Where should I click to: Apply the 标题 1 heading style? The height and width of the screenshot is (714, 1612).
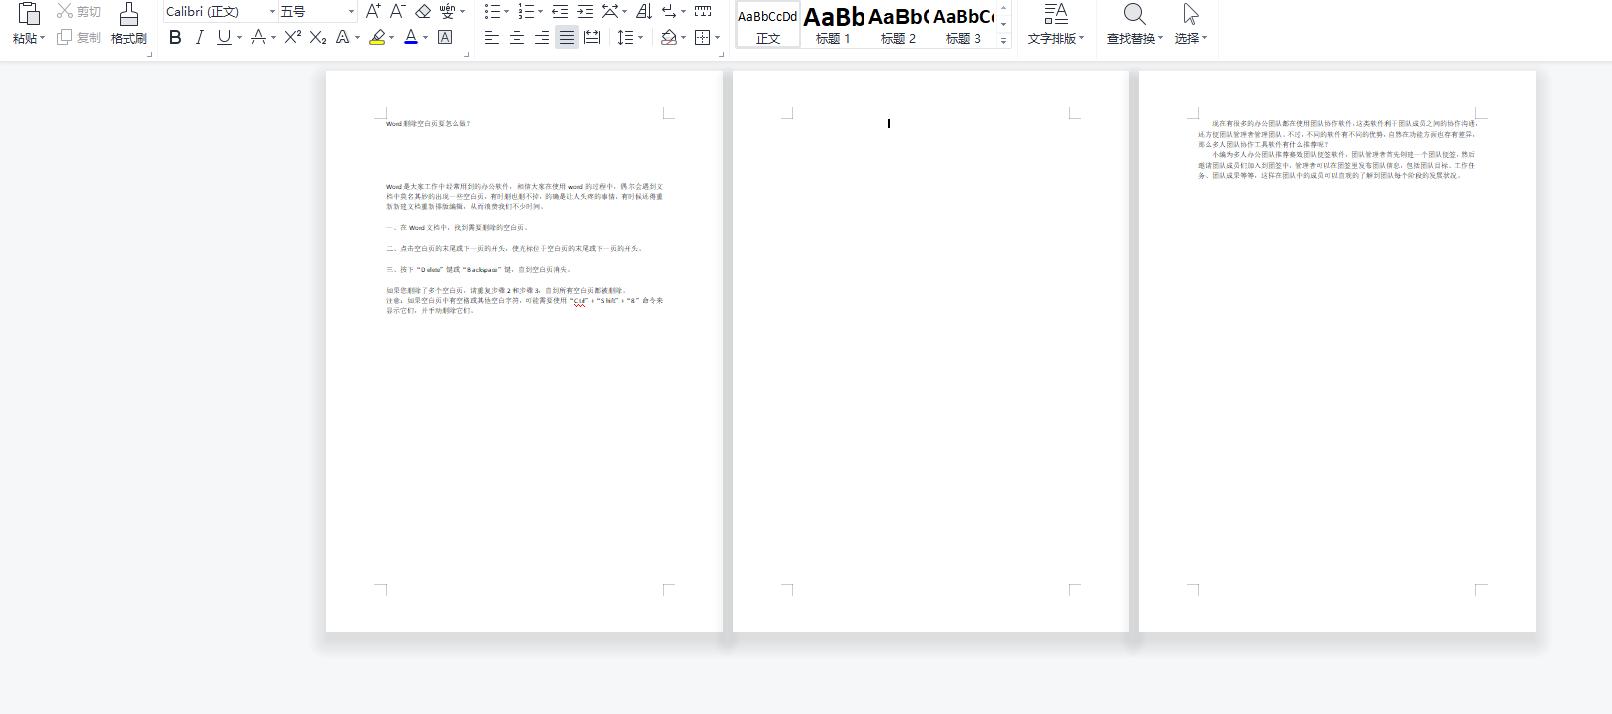pyautogui.click(x=833, y=25)
